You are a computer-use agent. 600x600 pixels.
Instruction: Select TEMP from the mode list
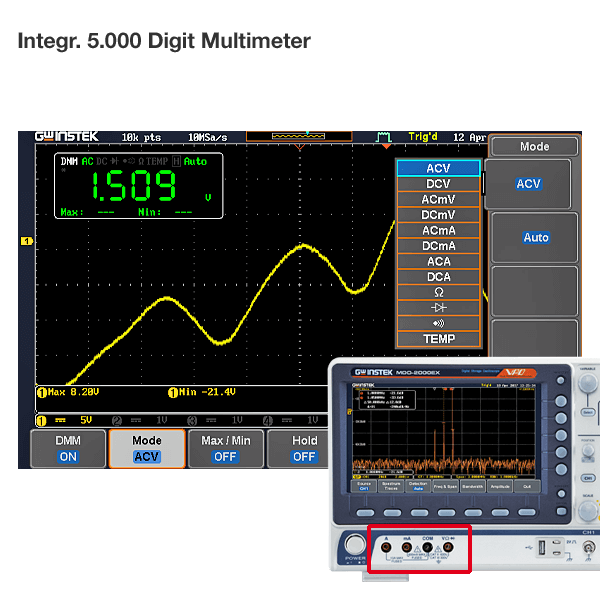point(438,339)
